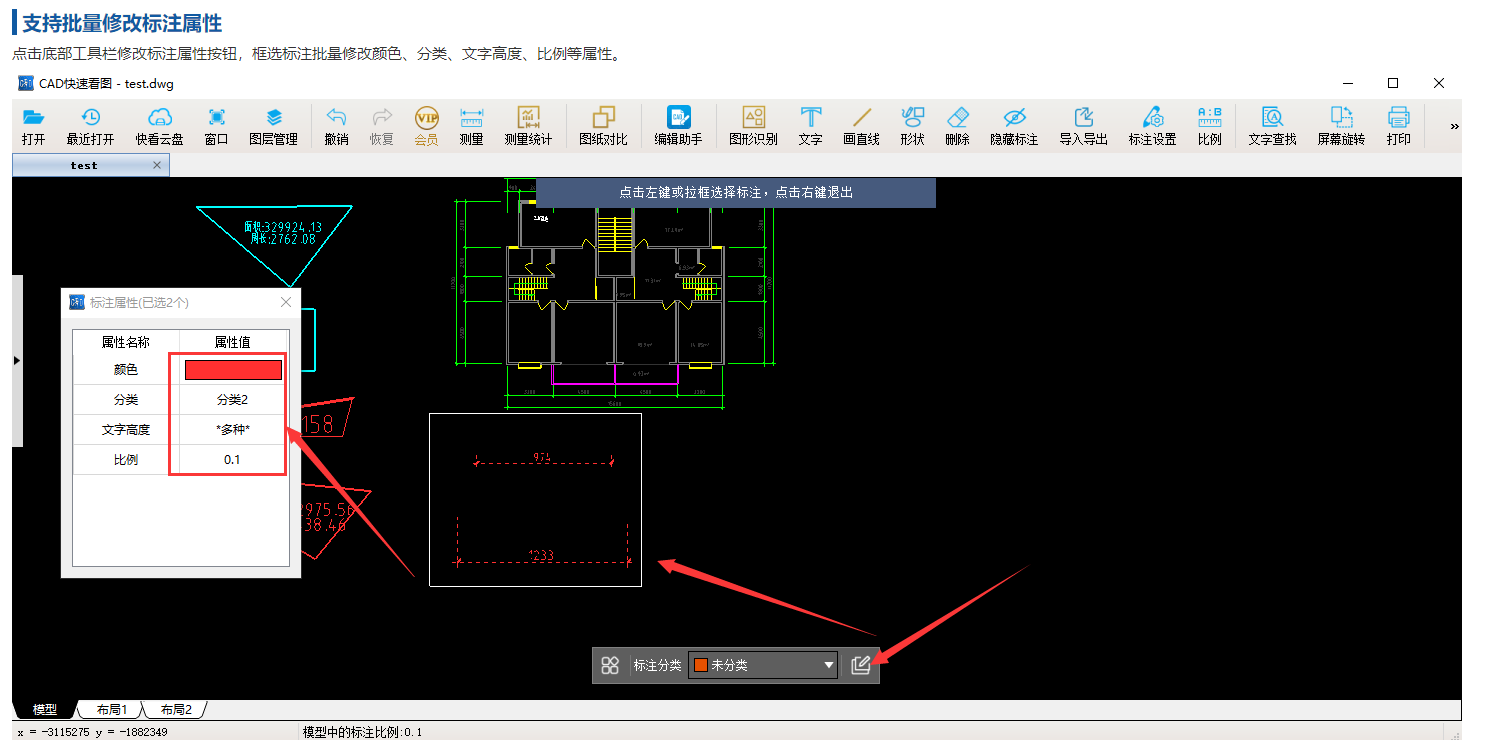Minimize the CAD快速看图 window
Screen dimensions: 1487x751
tap(1348, 83)
